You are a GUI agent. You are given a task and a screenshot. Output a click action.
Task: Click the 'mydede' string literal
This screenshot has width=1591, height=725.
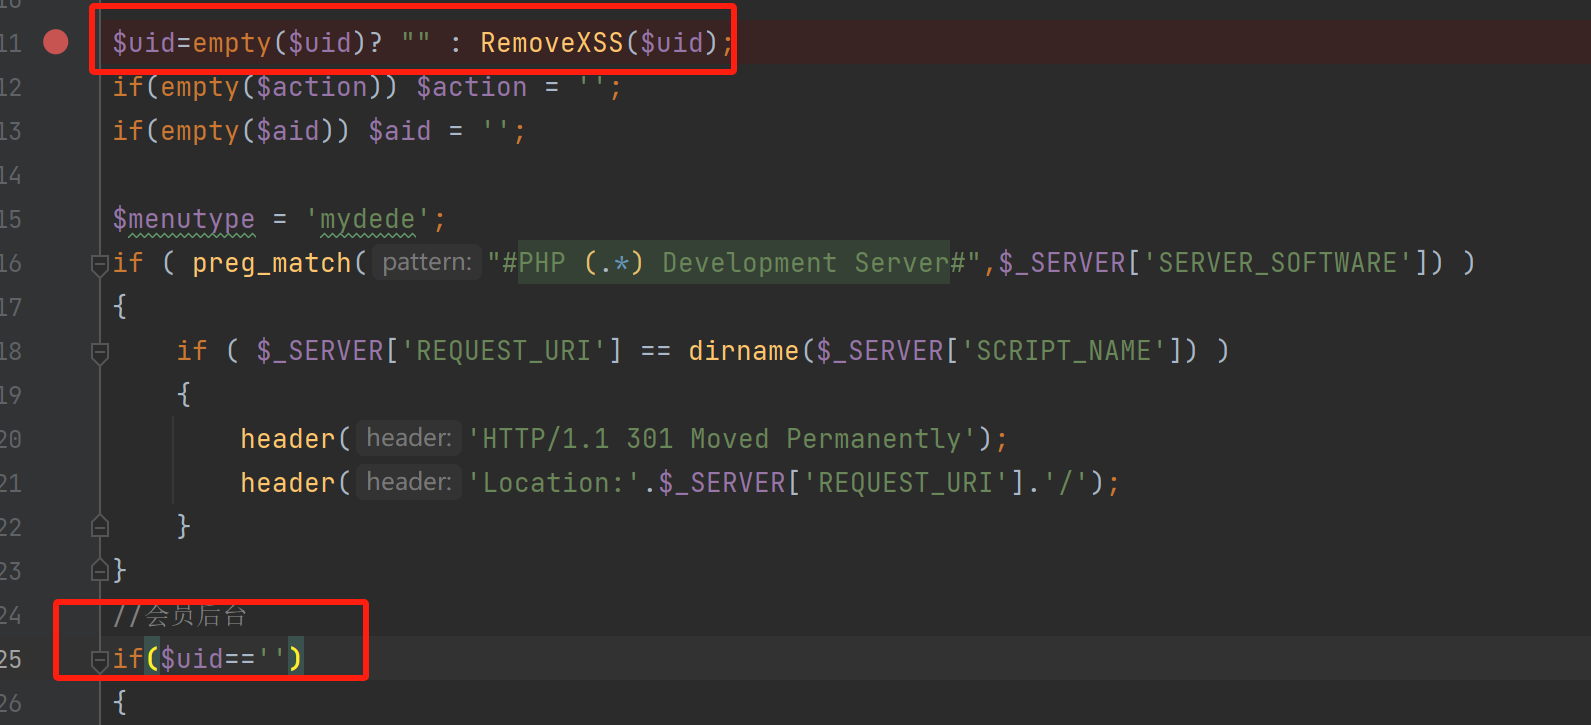[368, 219]
